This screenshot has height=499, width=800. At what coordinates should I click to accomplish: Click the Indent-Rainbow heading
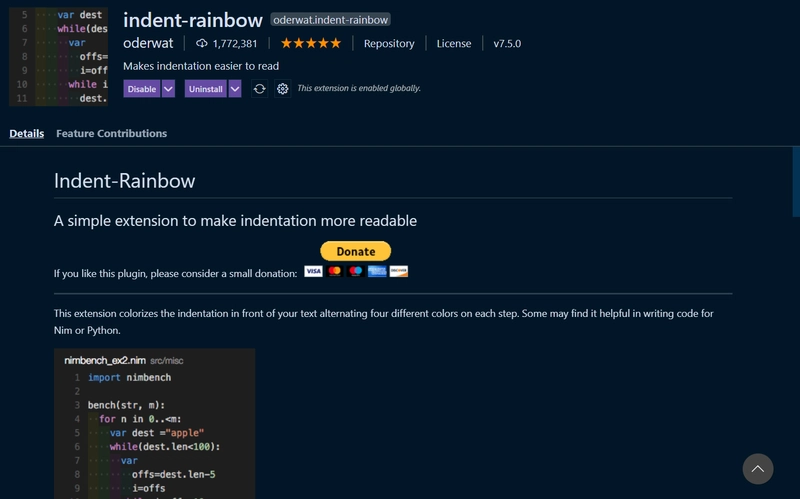(124, 181)
